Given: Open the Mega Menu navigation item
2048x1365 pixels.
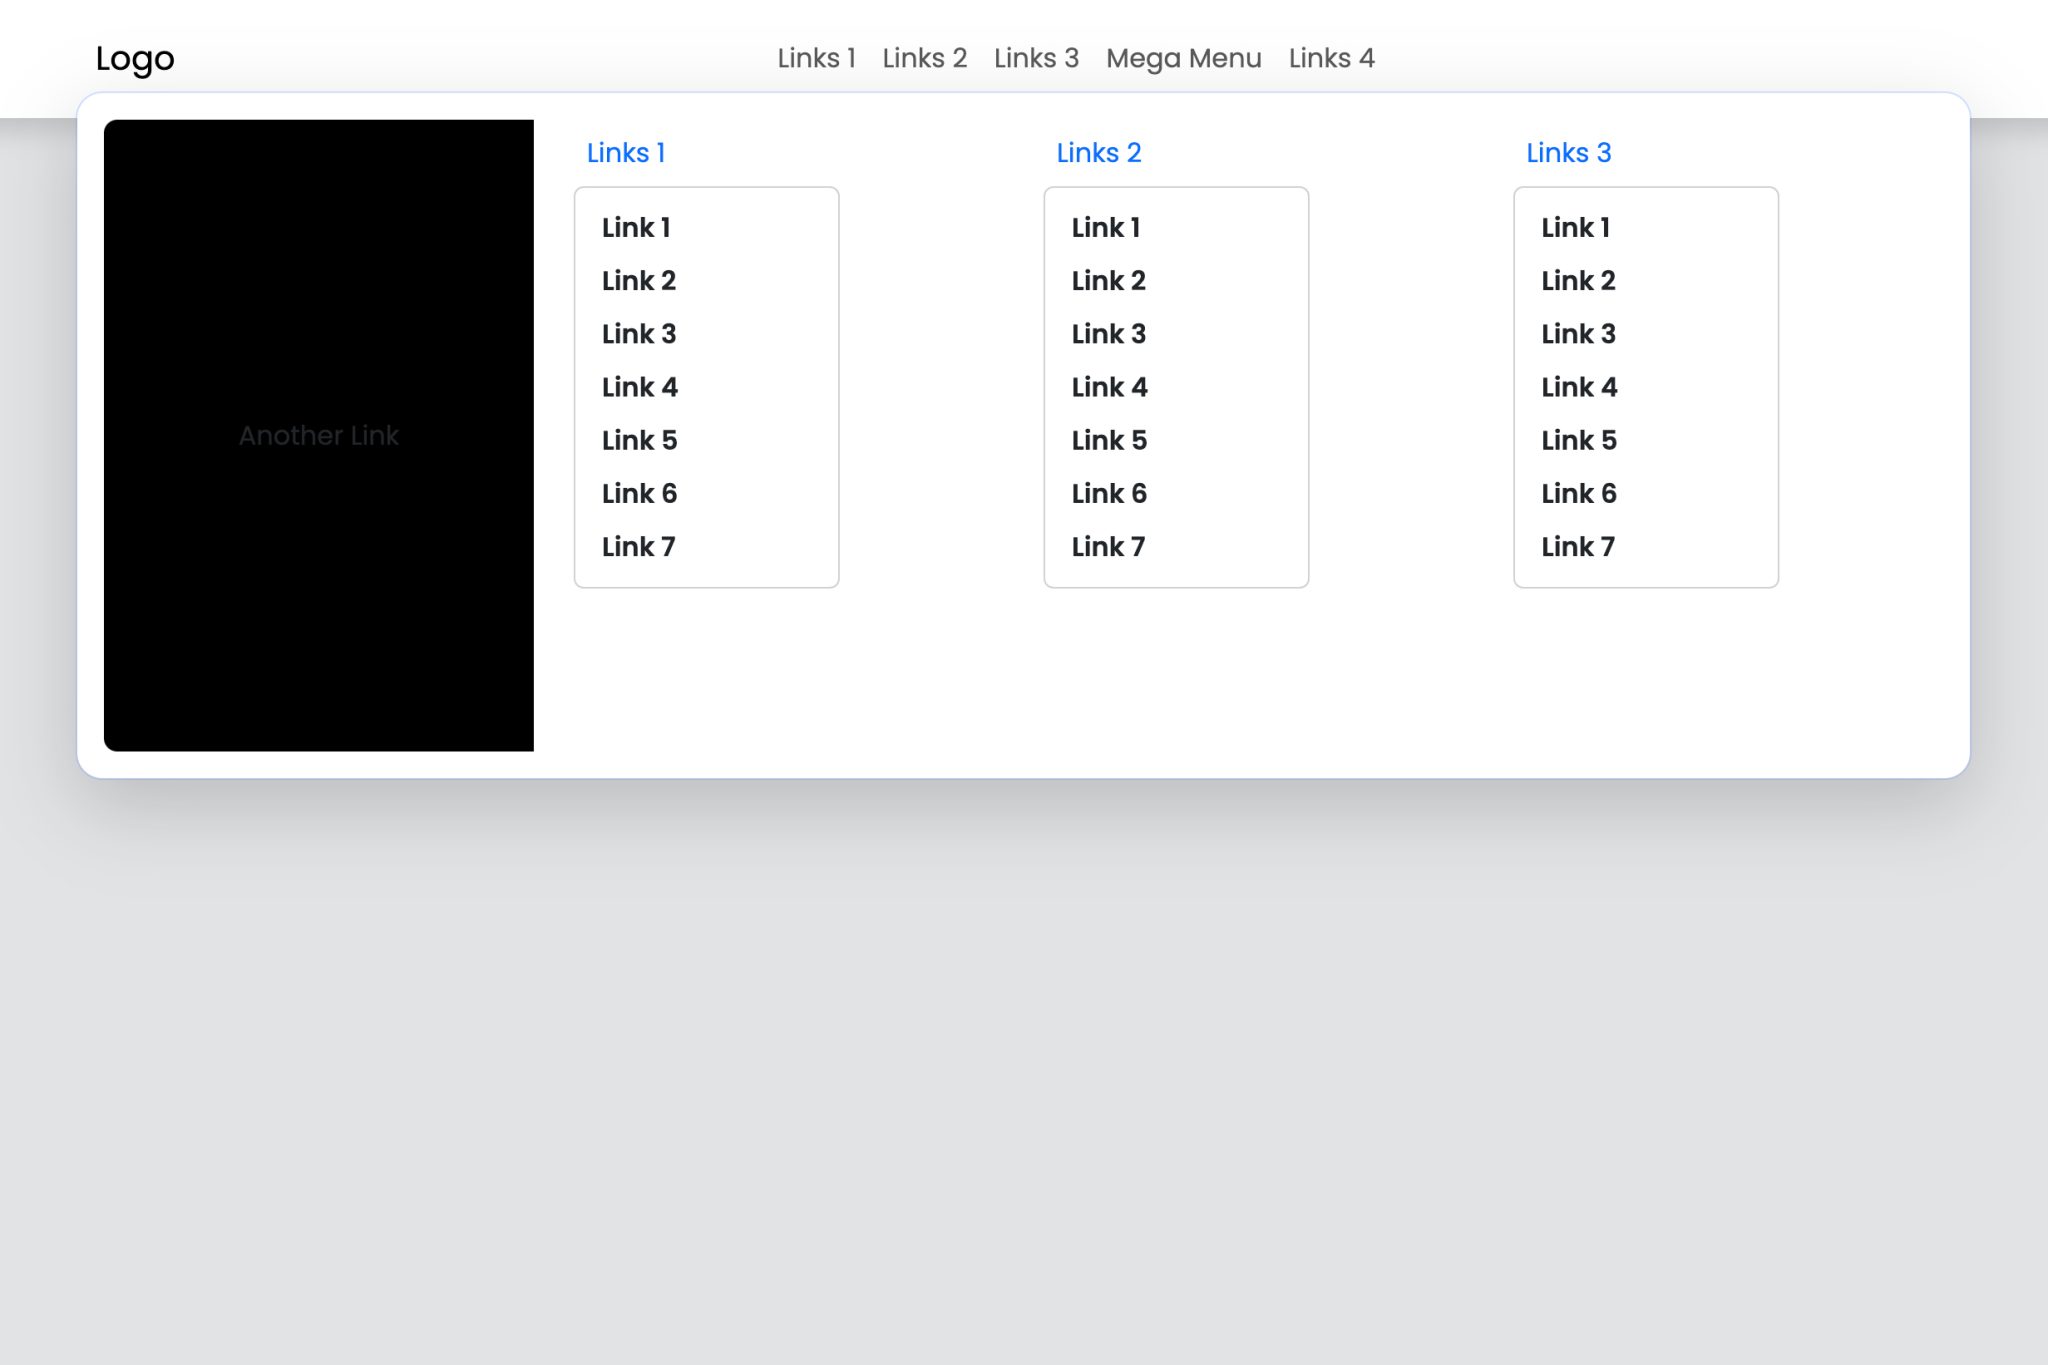Looking at the screenshot, I should (x=1183, y=58).
